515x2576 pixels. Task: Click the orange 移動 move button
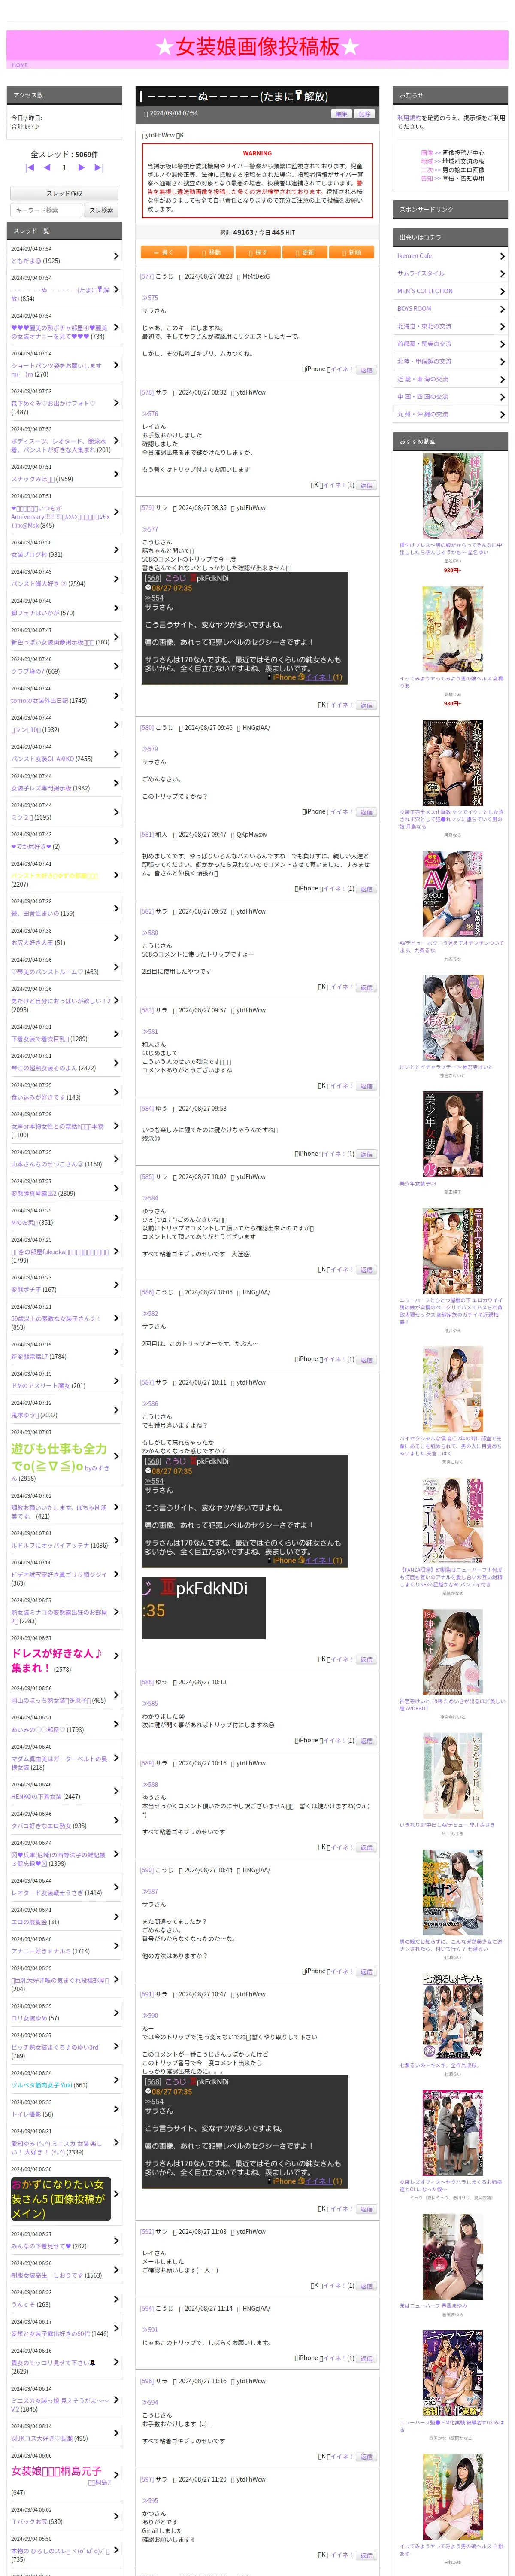point(211,252)
